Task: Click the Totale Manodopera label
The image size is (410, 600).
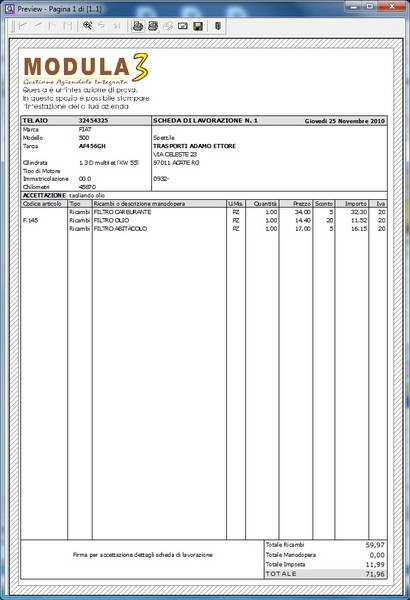Action: coord(291,555)
